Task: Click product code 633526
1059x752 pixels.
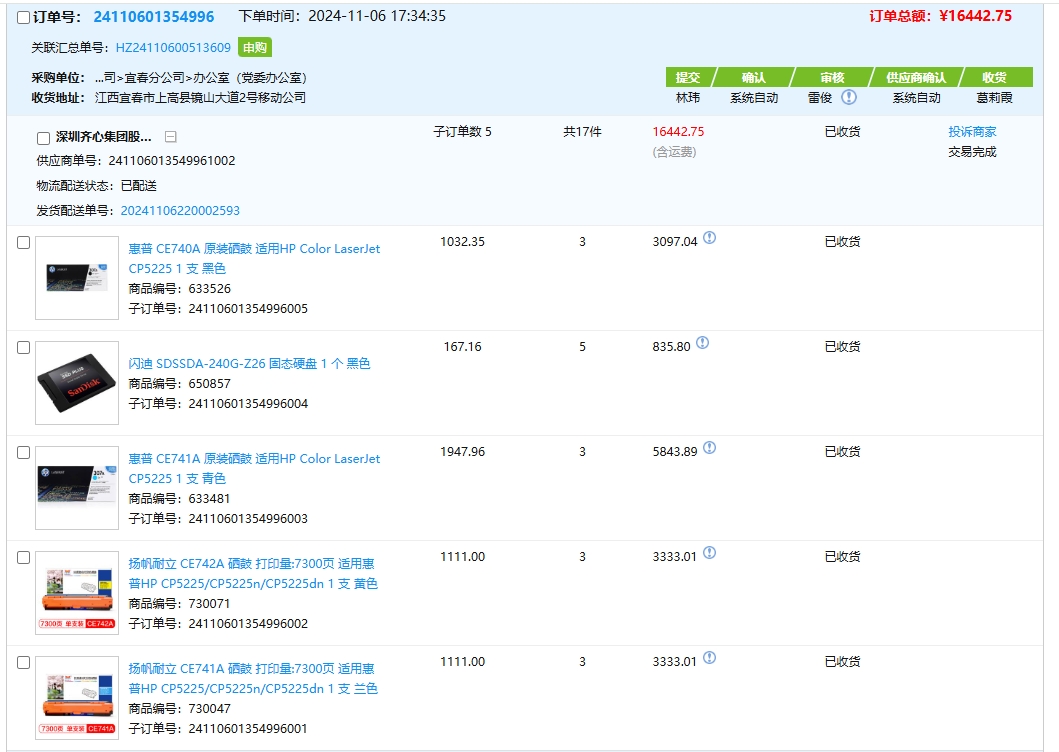Action: (209, 289)
